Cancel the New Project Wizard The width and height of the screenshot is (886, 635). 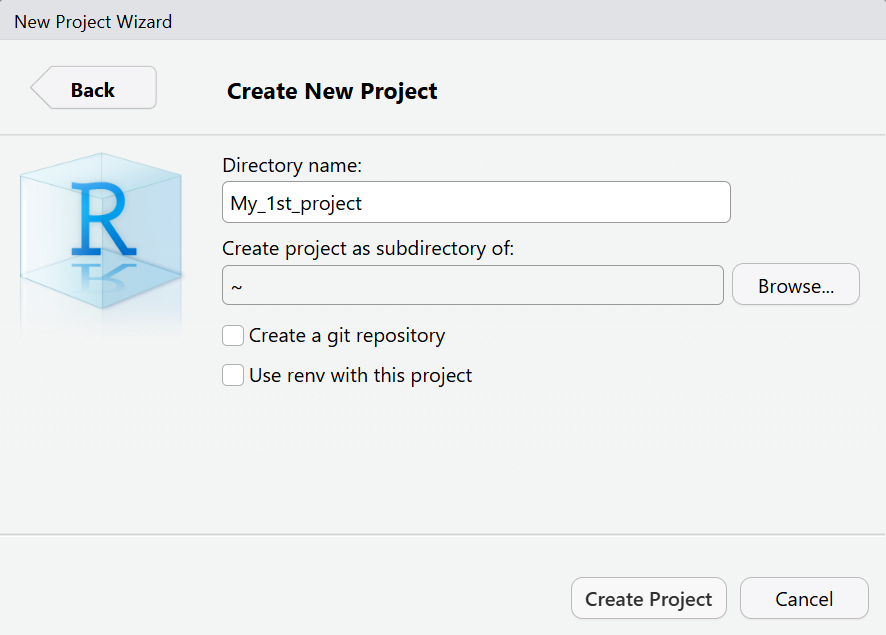803,599
